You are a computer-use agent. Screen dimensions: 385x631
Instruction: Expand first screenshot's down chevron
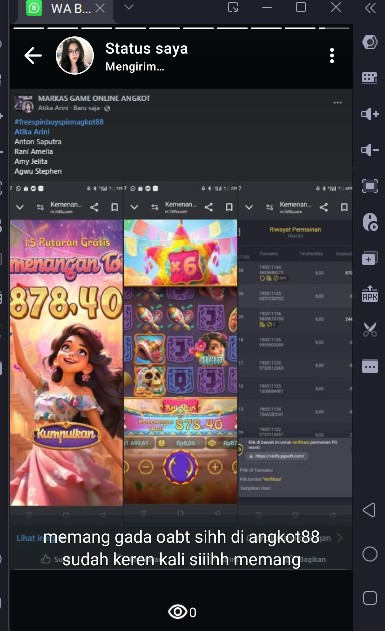pyautogui.click(x=20, y=207)
